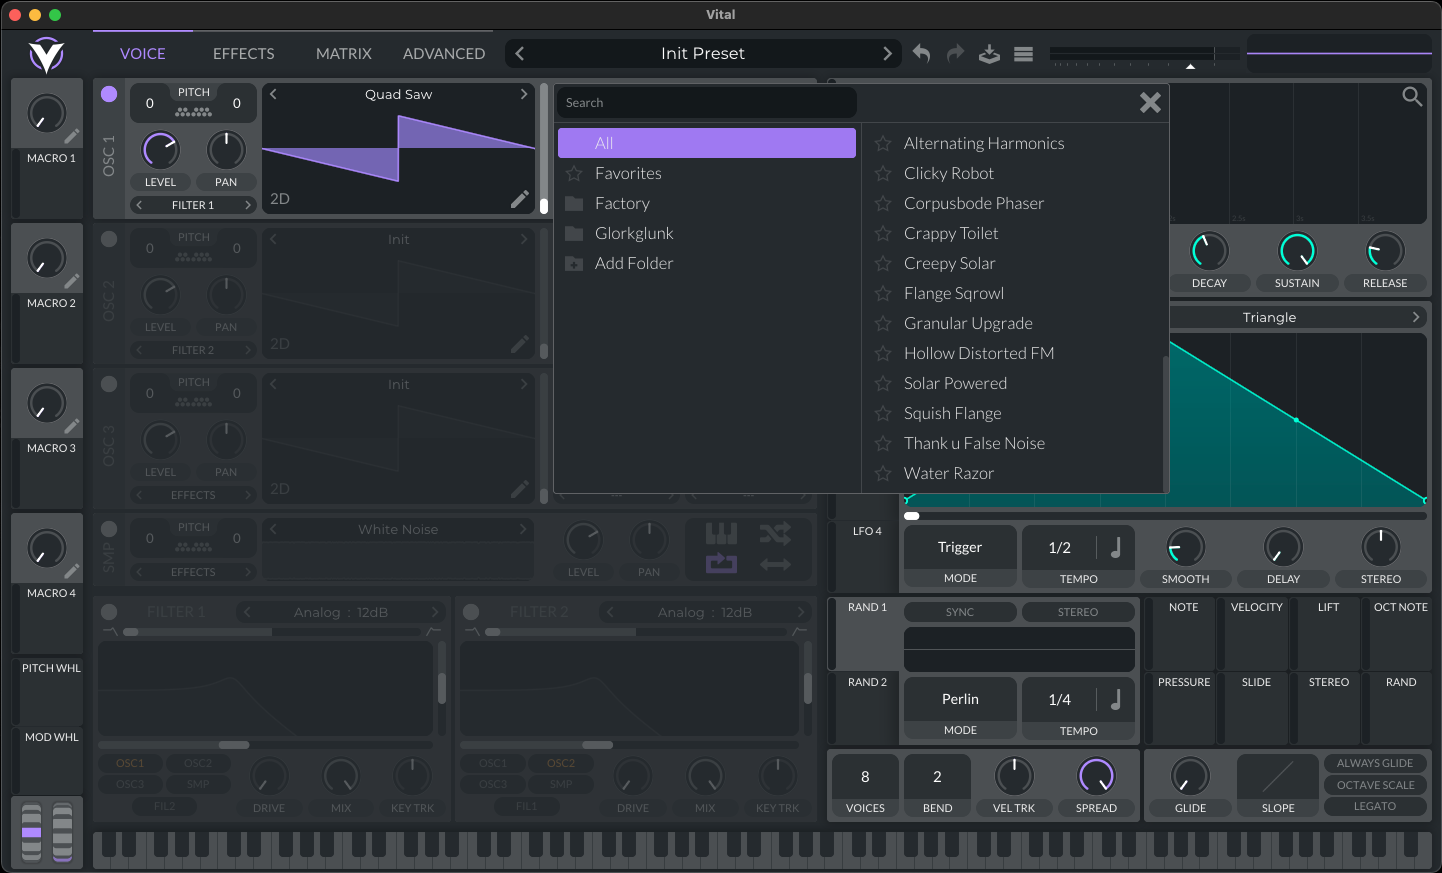Click the SUSTAIN envelope knob

pyautogui.click(x=1297, y=251)
